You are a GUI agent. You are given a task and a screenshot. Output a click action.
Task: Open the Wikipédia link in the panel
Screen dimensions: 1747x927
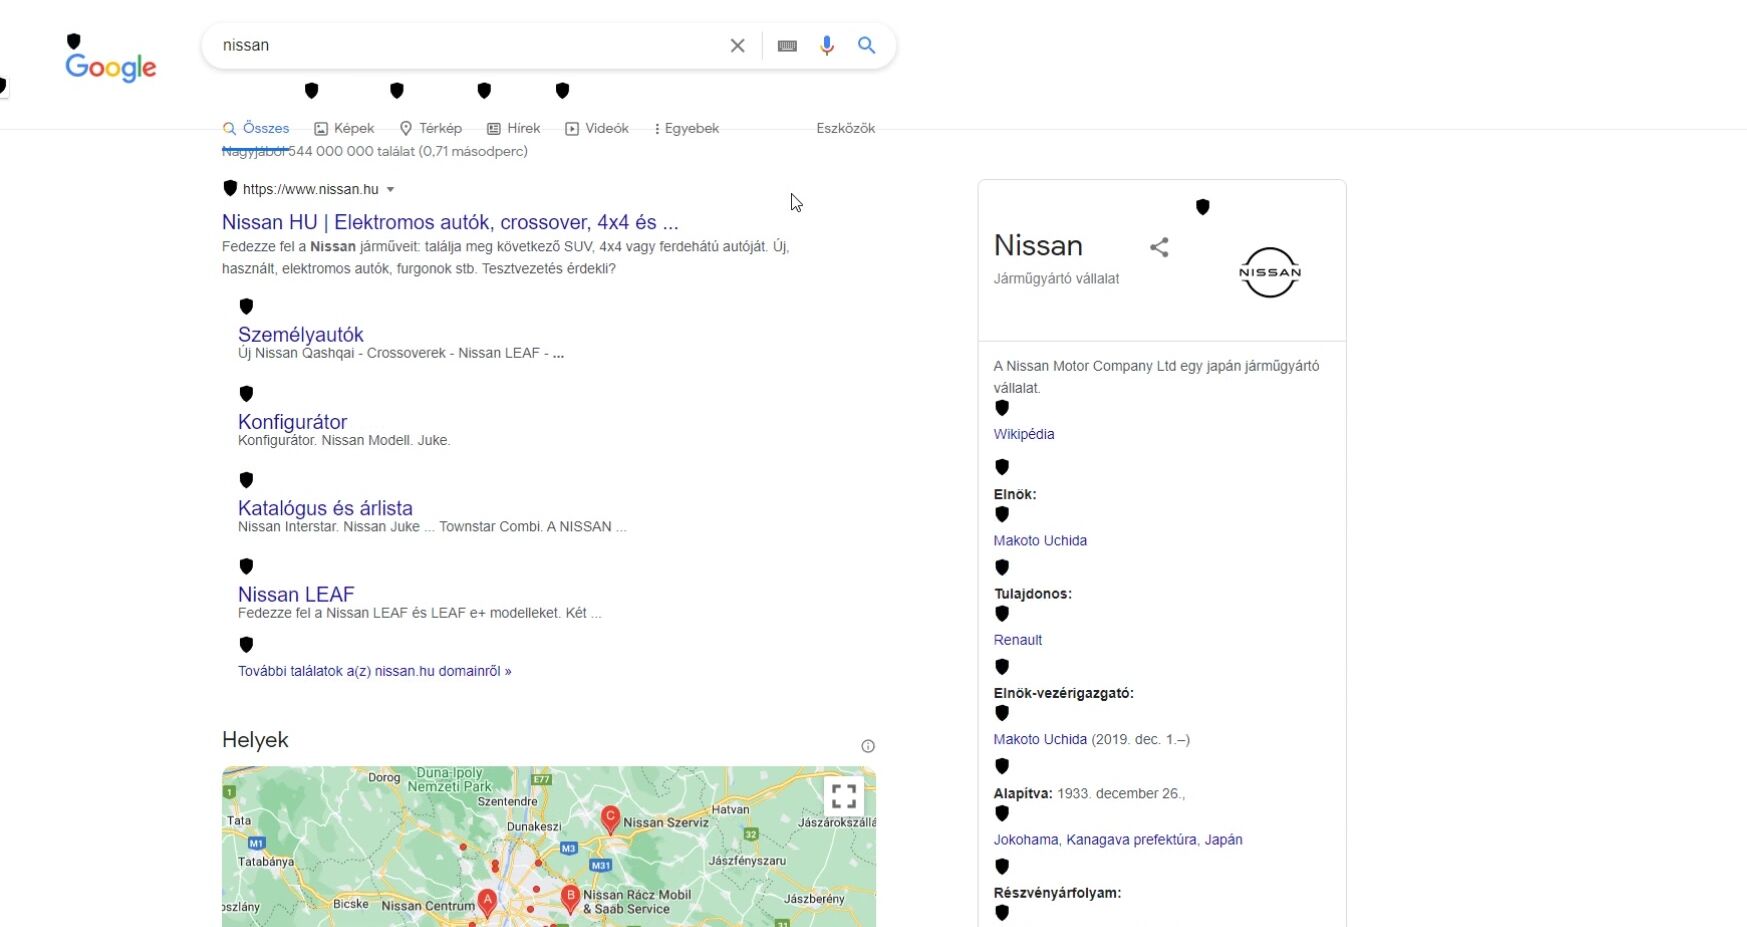[1024, 434]
